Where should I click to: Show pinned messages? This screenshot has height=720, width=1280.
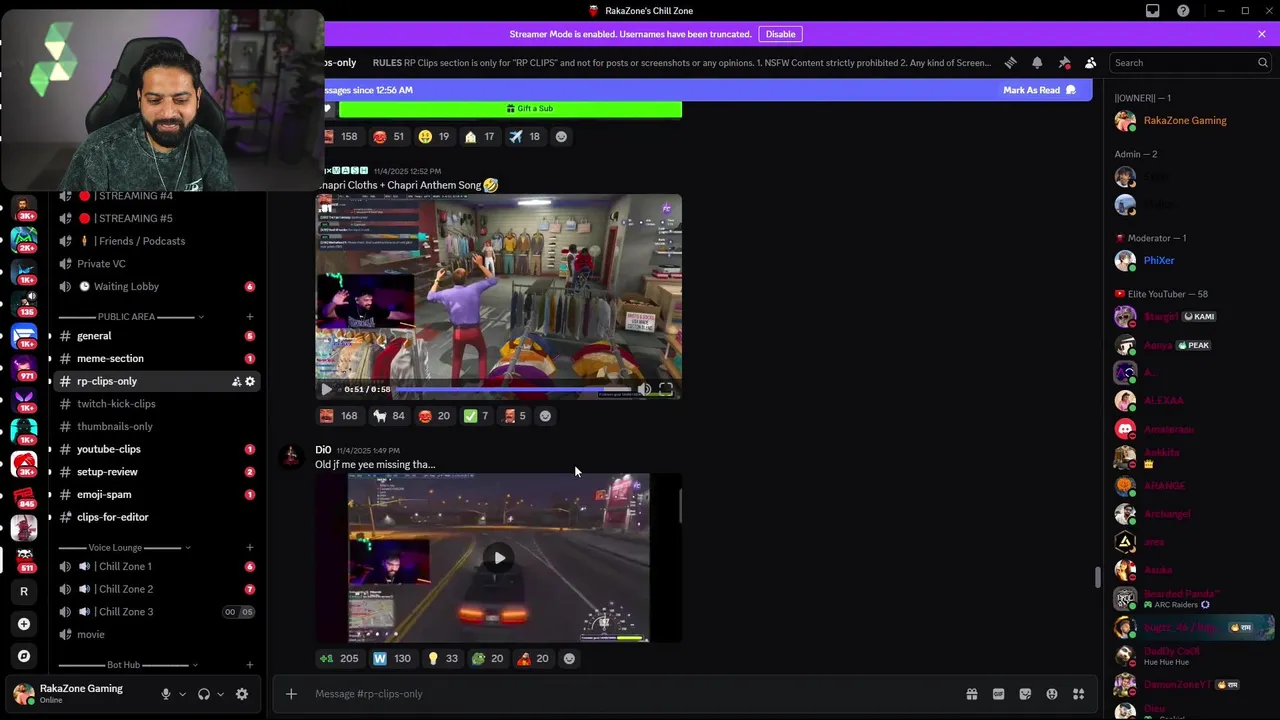click(1064, 62)
